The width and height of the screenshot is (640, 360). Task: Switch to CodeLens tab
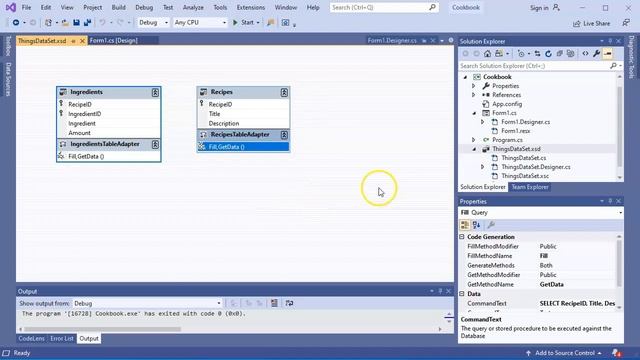31,339
